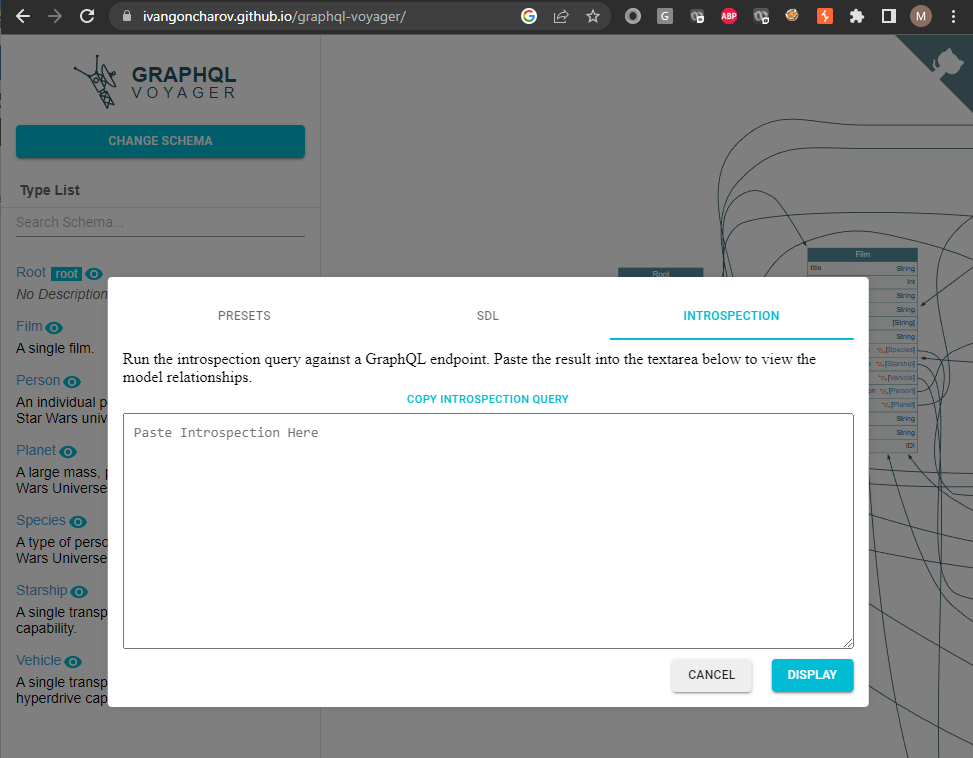Click the browser back arrow icon
This screenshot has width=973, height=758.
point(22,16)
